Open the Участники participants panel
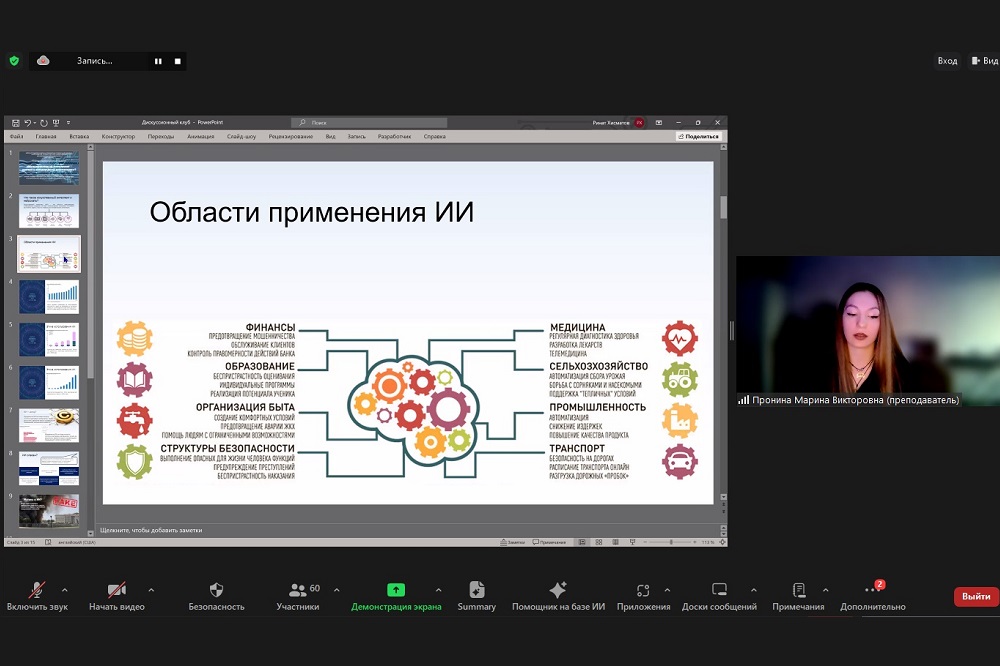1000x666 pixels. 298,590
